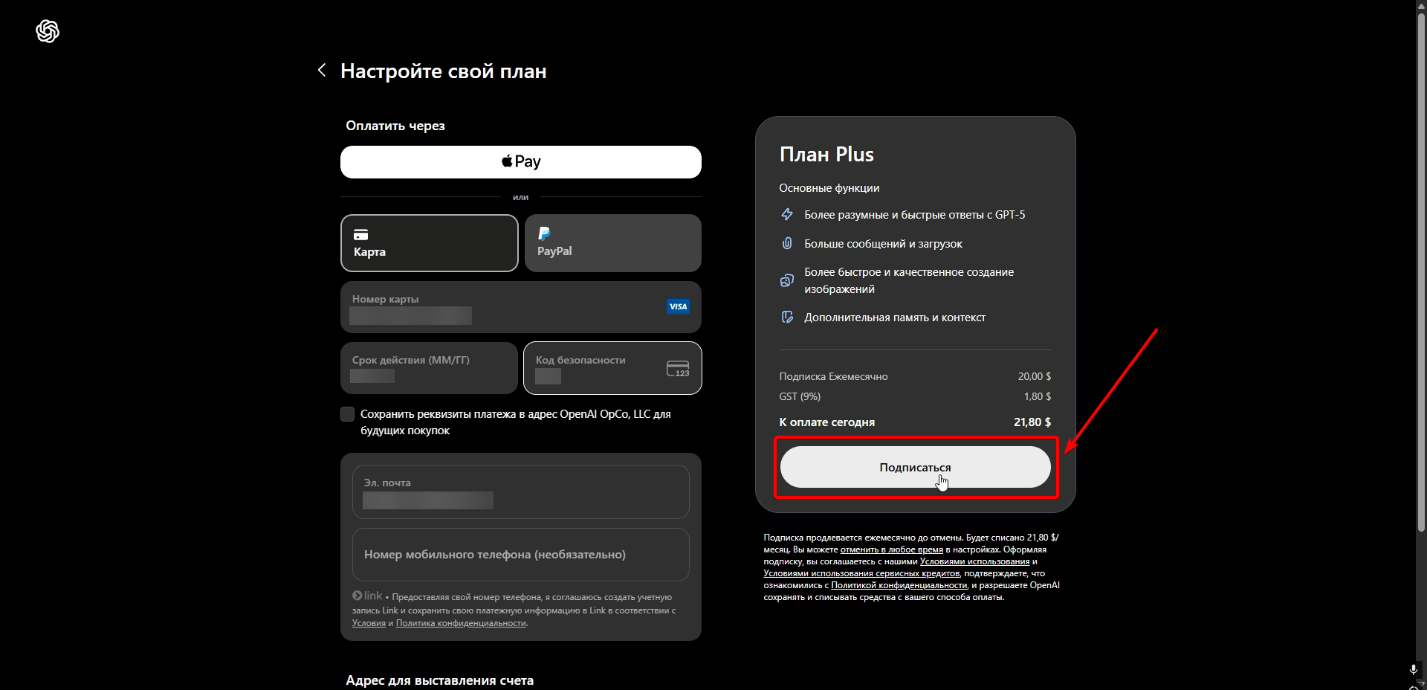Click the lightning icon beside GPT-5 feature

point(787,215)
